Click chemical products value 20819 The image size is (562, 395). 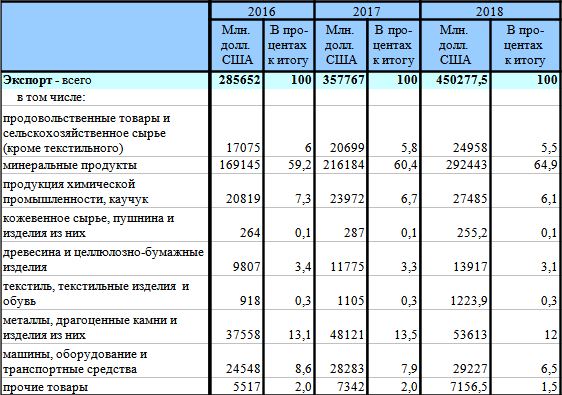243,199
